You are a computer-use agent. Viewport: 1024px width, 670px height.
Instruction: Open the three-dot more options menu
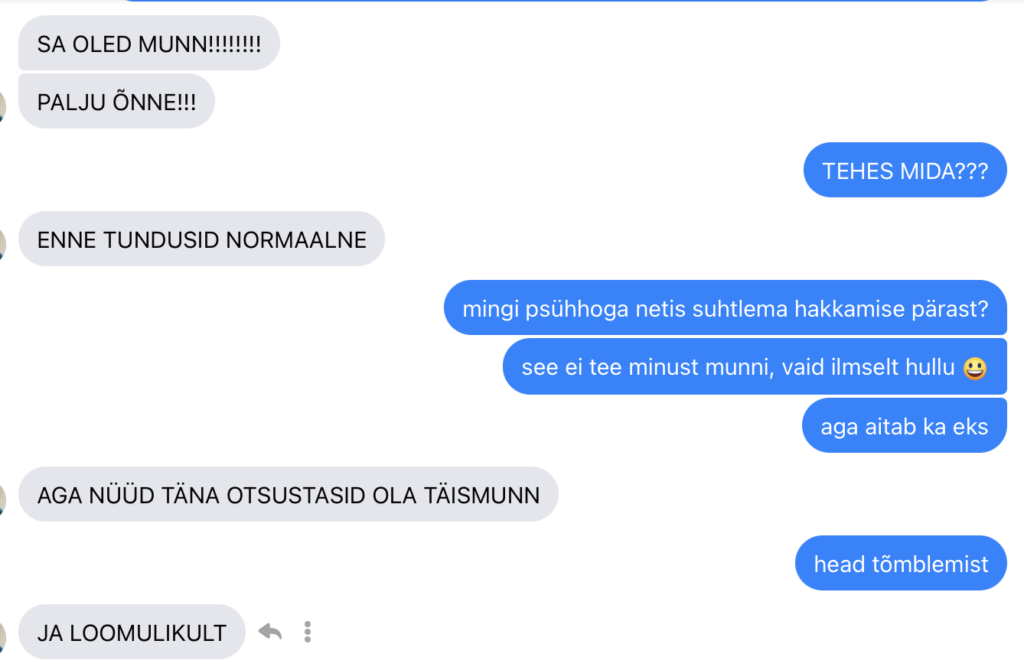pos(308,631)
